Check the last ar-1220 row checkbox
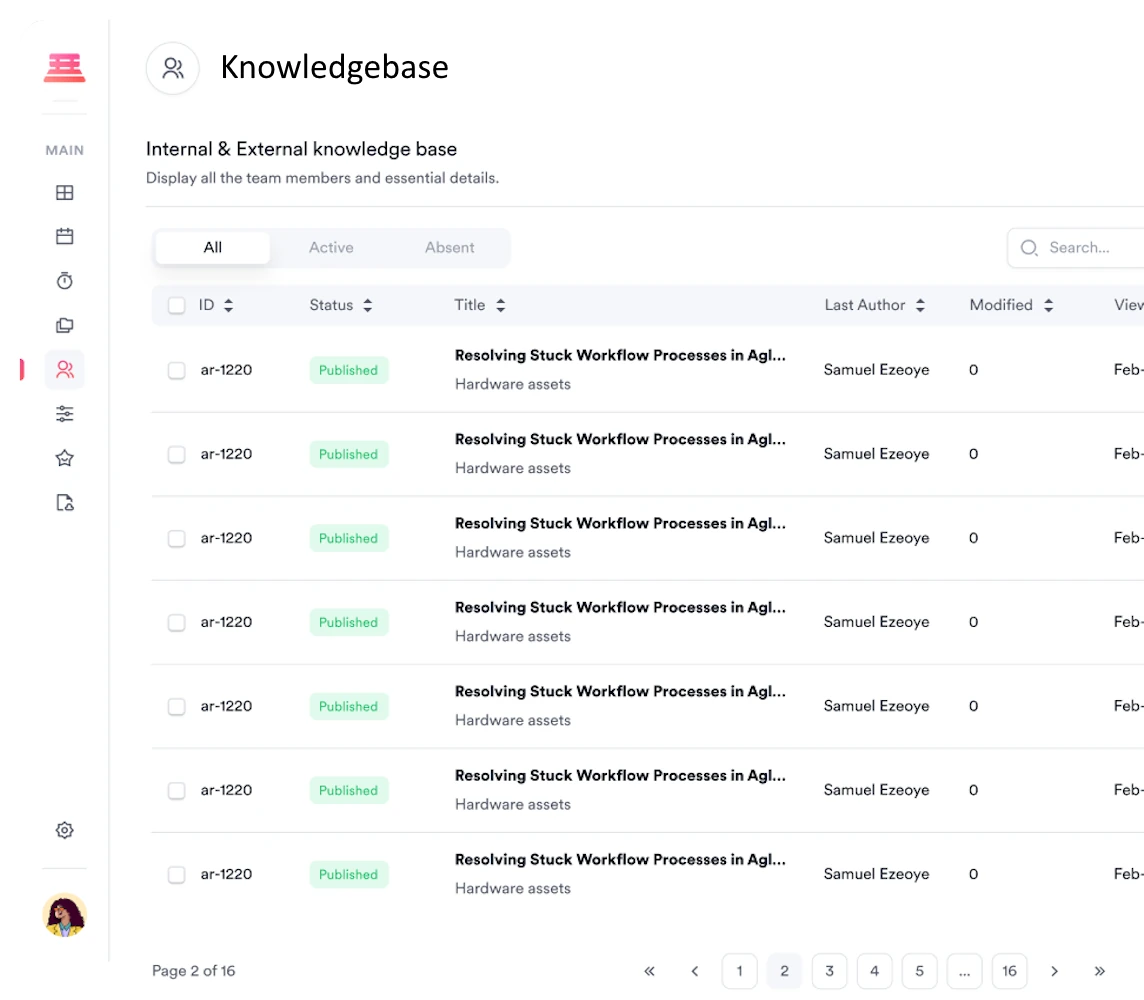This screenshot has width=1144, height=1000. click(x=177, y=875)
